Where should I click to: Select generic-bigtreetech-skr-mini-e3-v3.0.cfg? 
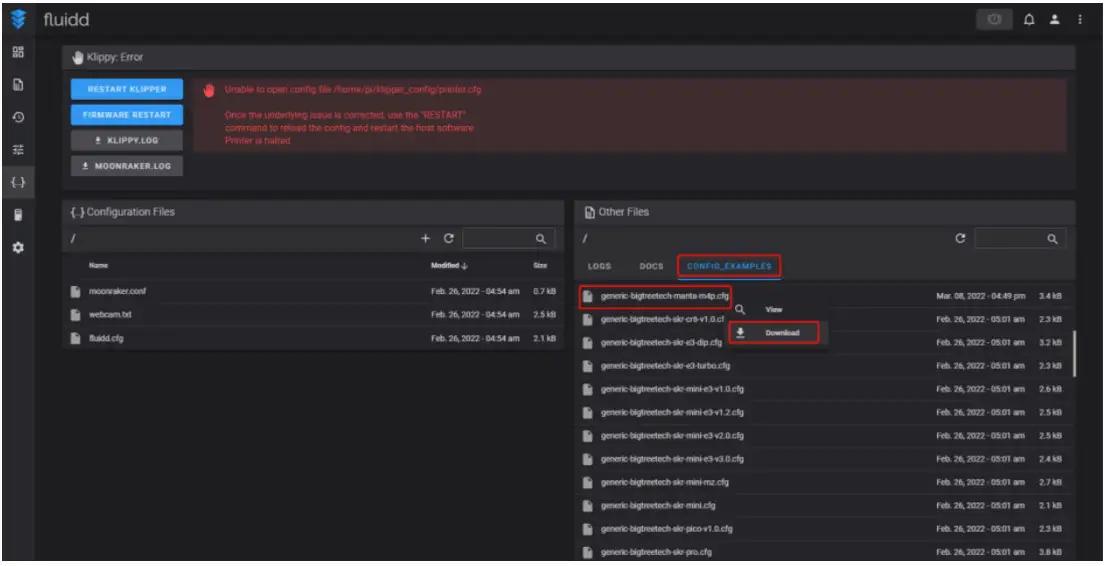(x=825, y=459)
